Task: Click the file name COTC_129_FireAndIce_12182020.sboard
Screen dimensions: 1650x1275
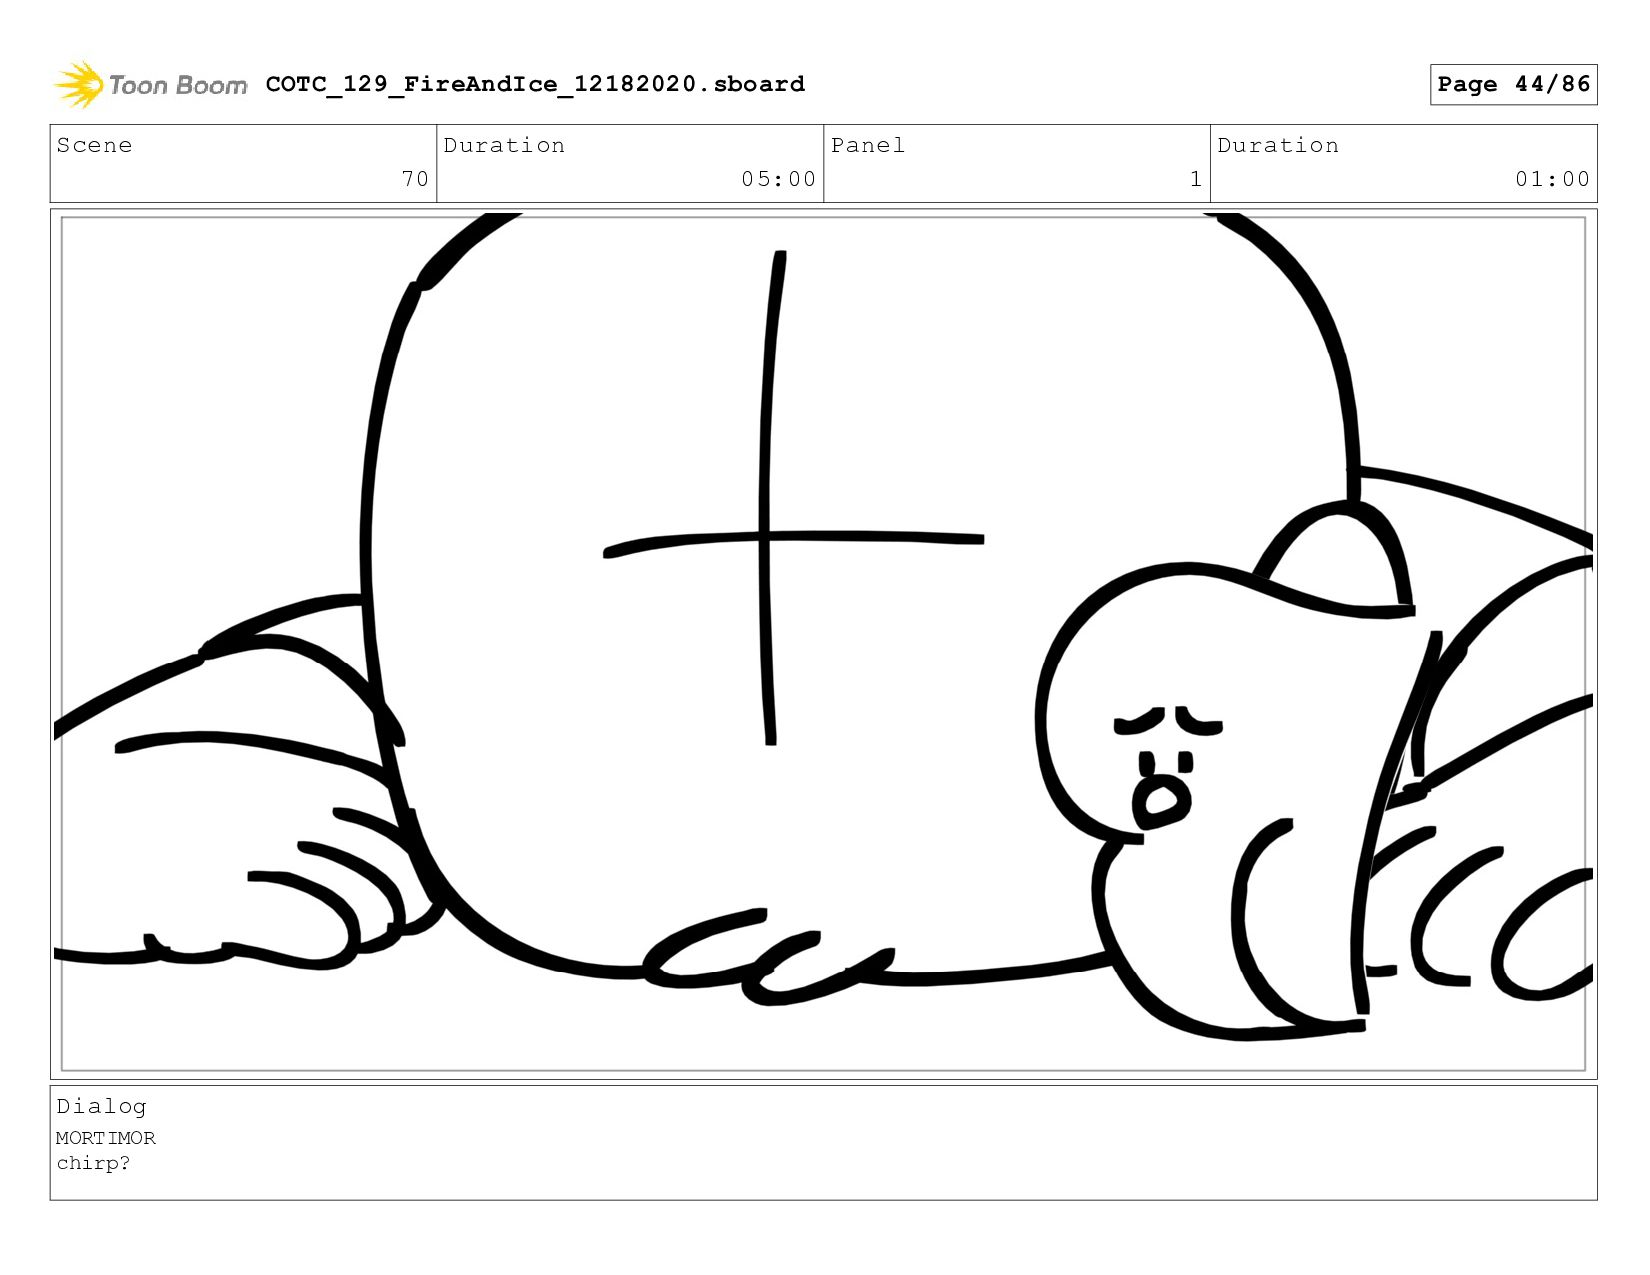Action: click(x=535, y=84)
